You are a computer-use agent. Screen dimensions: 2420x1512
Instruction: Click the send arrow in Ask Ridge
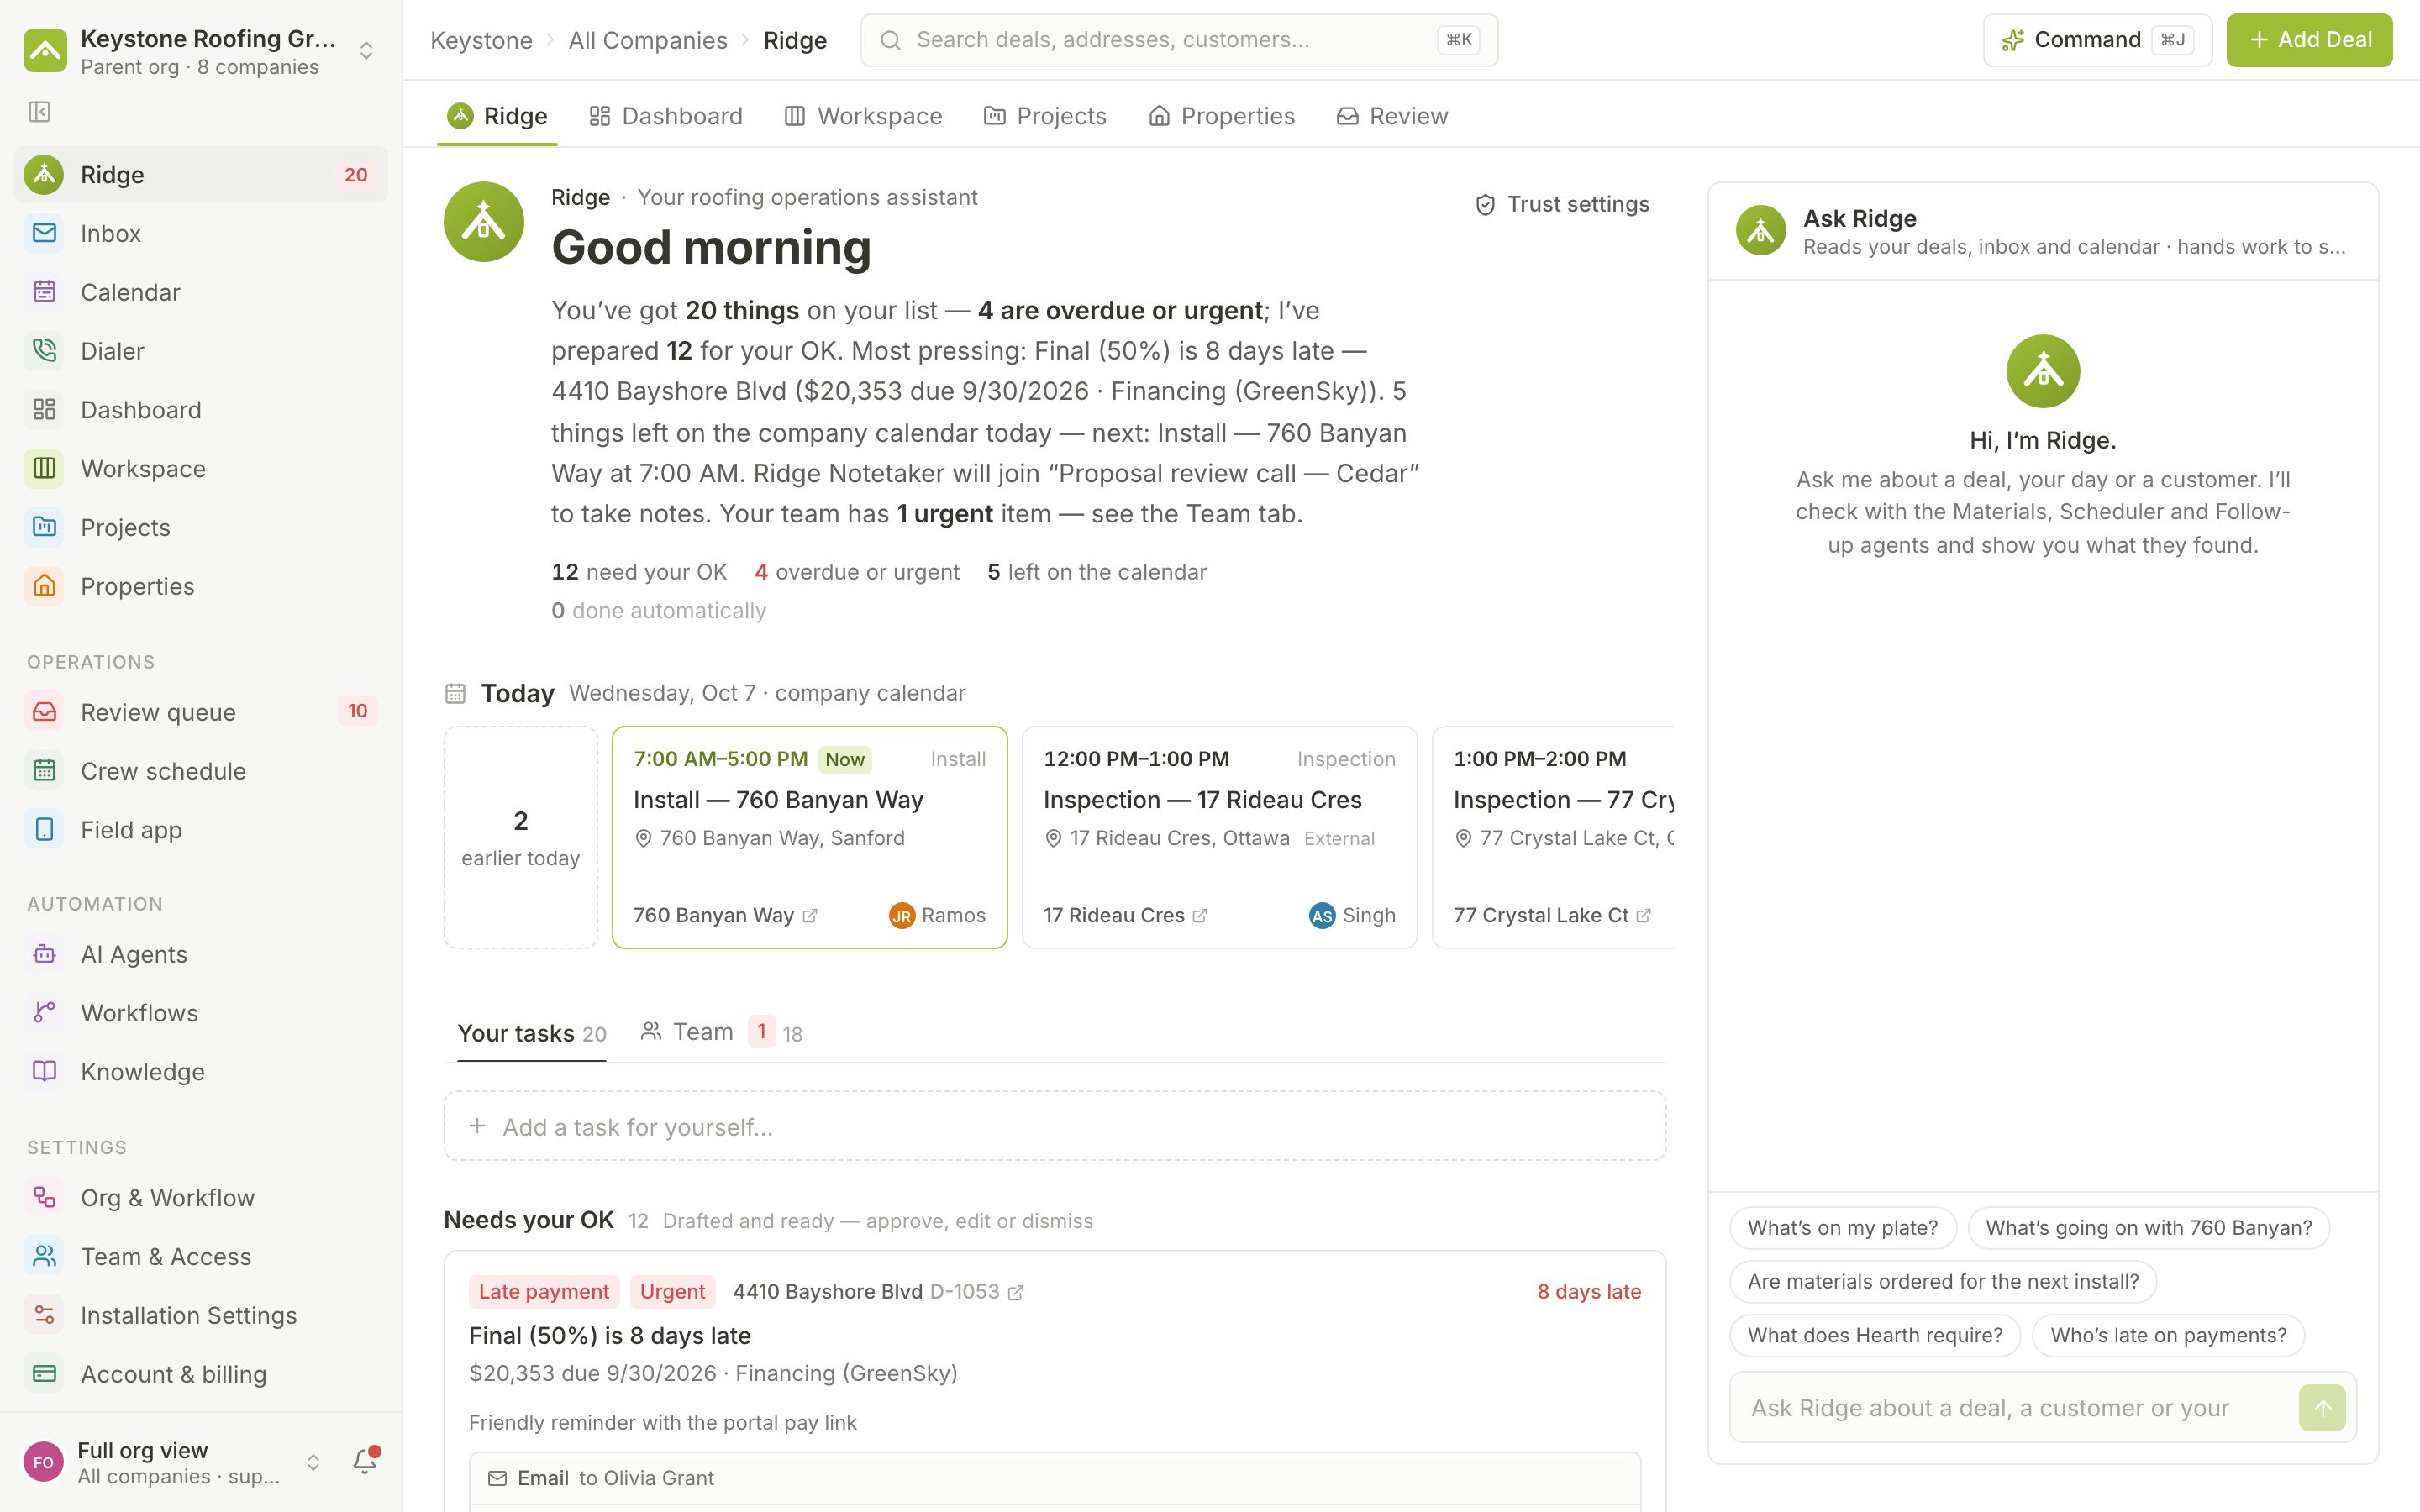coord(2322,1408)
